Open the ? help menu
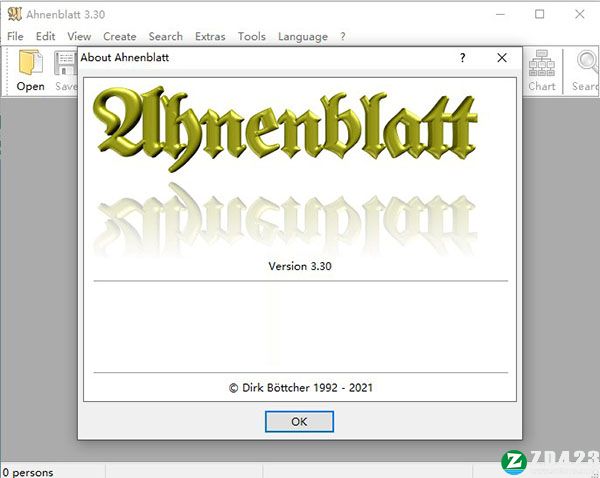The height and width of the screenshot is (478, 600). point(342,36)
